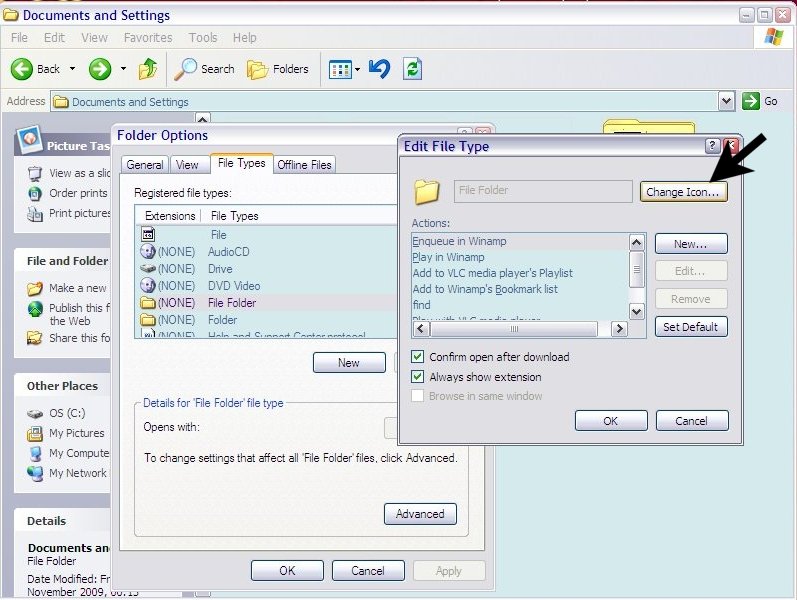Toggle Always show extension checkbox
This screenshot has width=797, height=600.
[x=417, y=377]
